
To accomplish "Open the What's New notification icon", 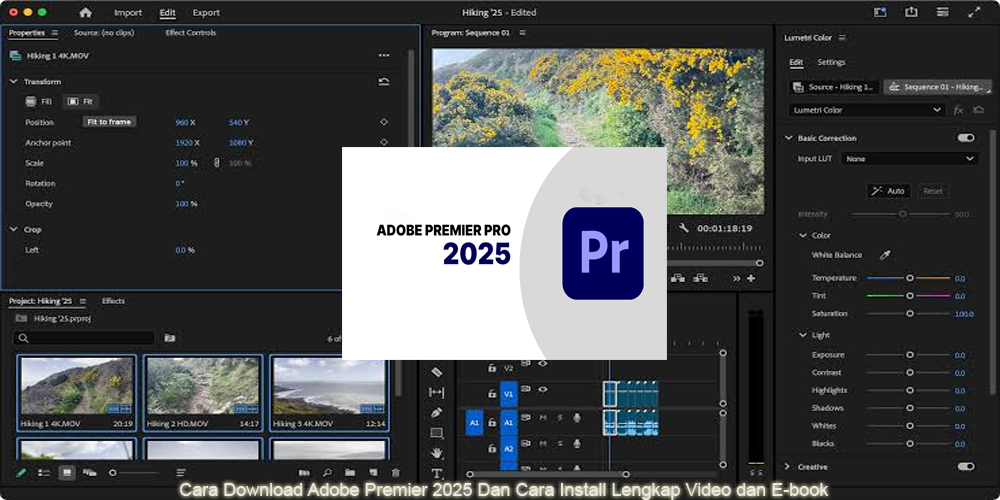I will [881, 12].
